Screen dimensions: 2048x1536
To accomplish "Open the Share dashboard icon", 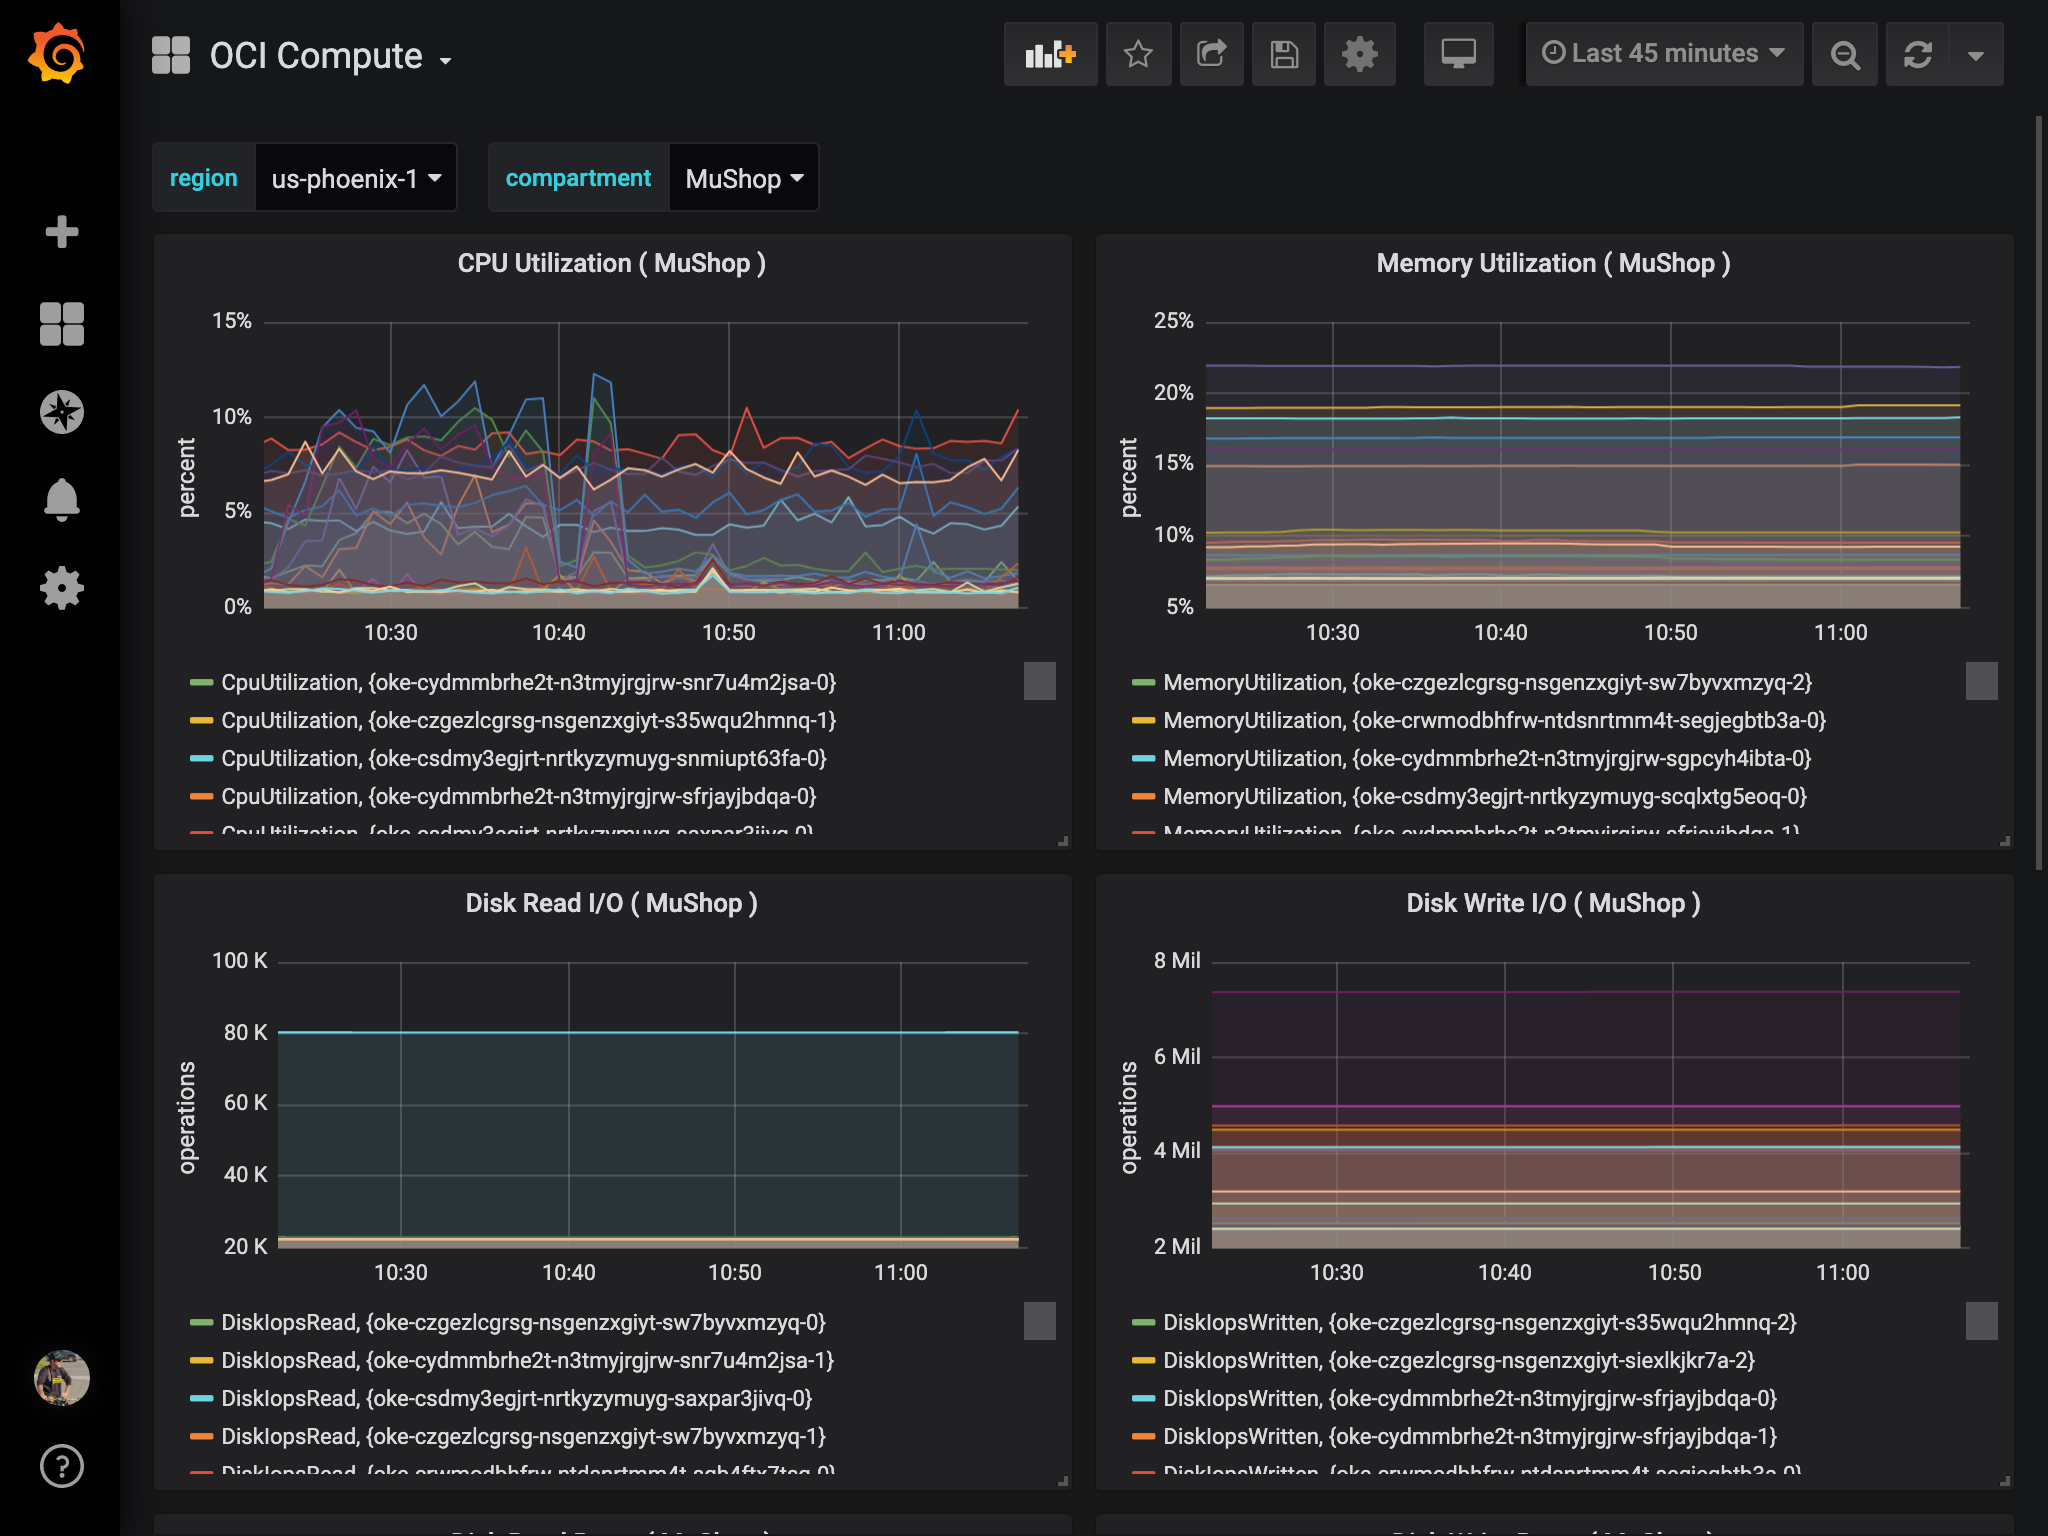I will click(1211, 54).
